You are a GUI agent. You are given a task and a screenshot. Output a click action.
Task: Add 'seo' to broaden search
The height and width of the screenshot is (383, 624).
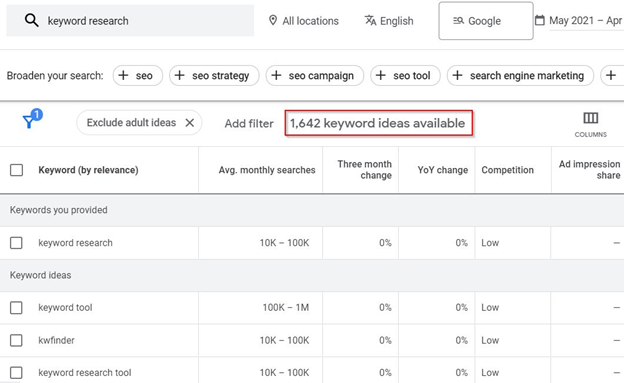click(x=138, y=75)
